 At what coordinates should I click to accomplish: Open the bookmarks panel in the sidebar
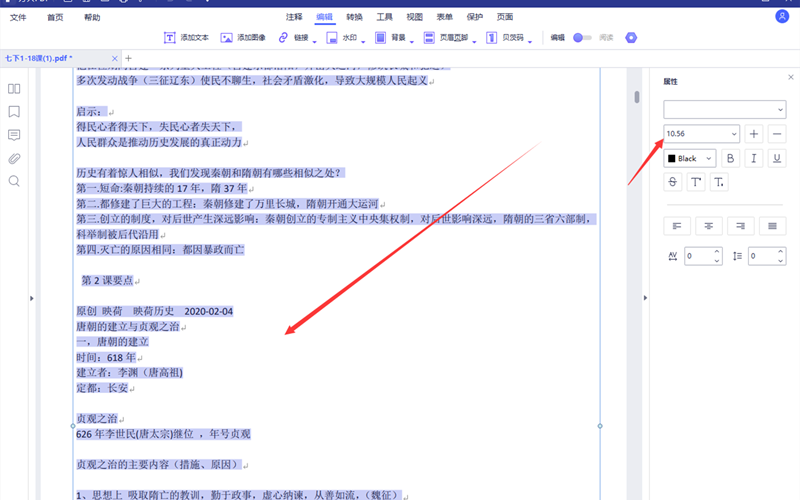(x=14, y=112)
